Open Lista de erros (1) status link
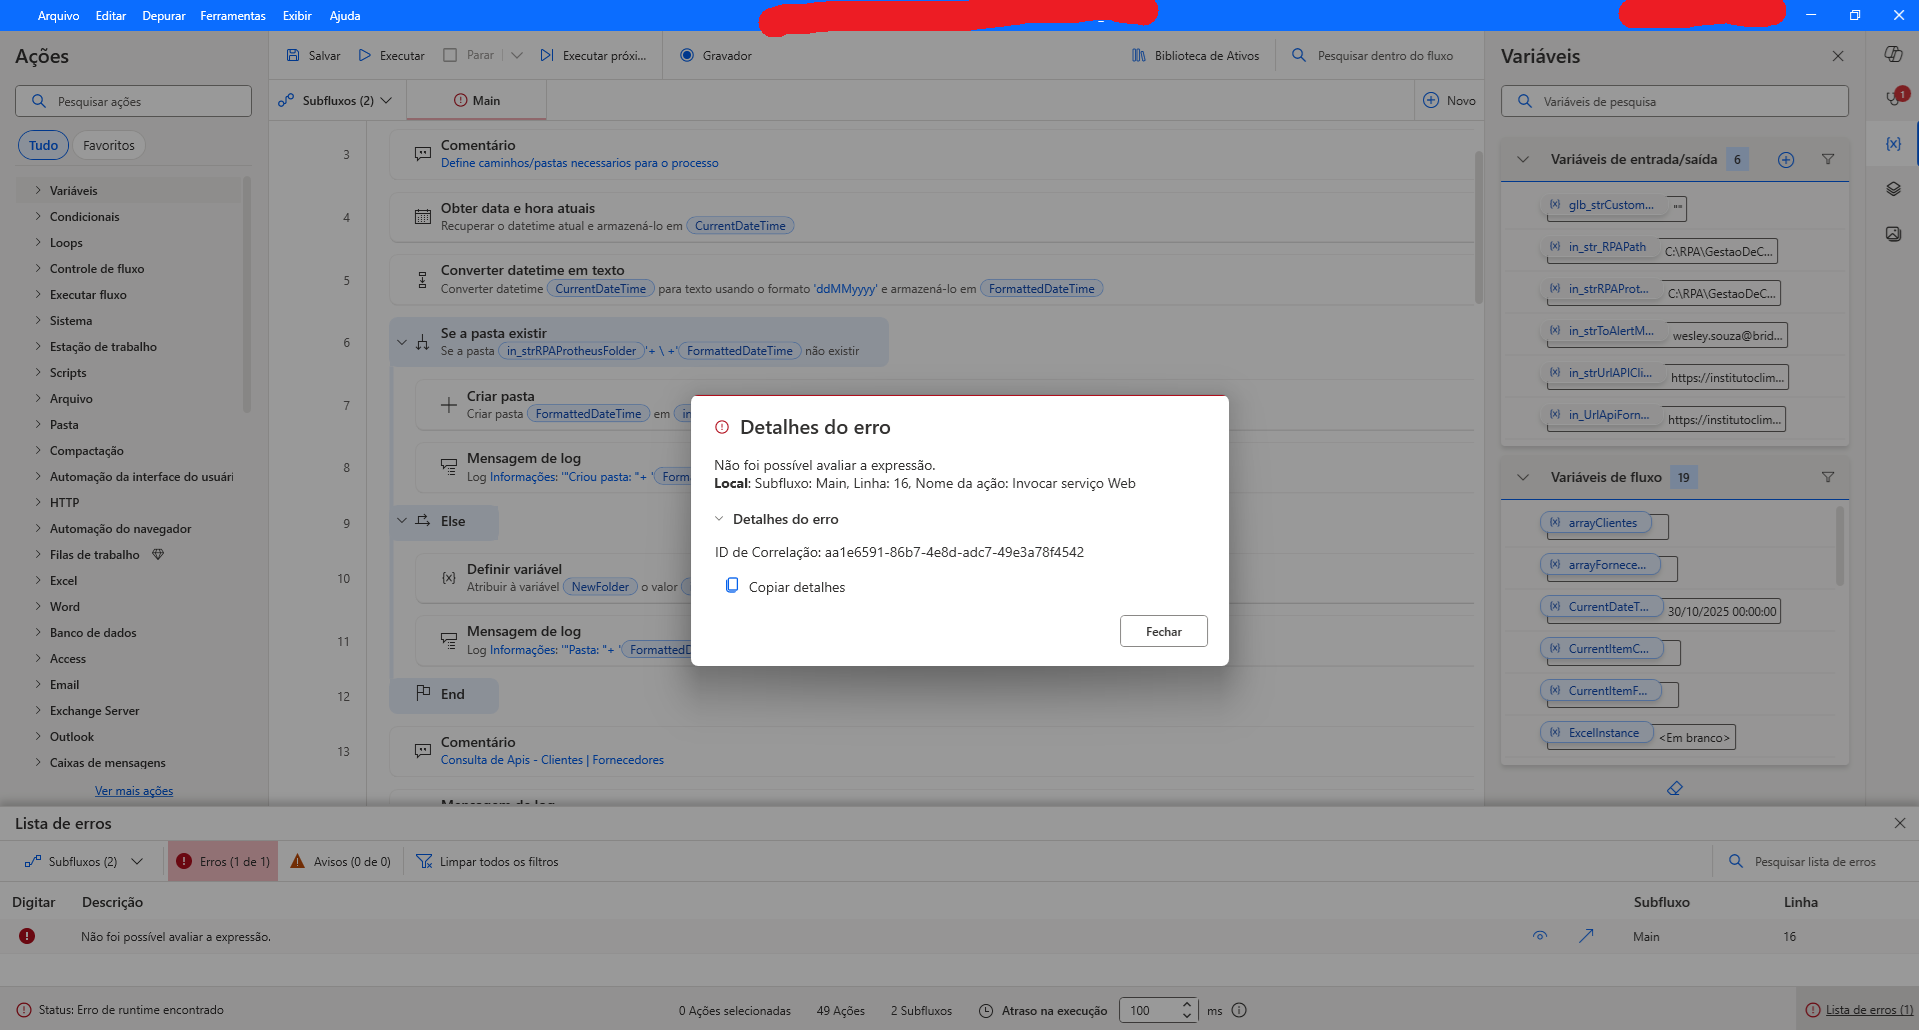The height and width of the screenshot is (1030, 1919). pyautogui.click(x=1859, y=1010)
